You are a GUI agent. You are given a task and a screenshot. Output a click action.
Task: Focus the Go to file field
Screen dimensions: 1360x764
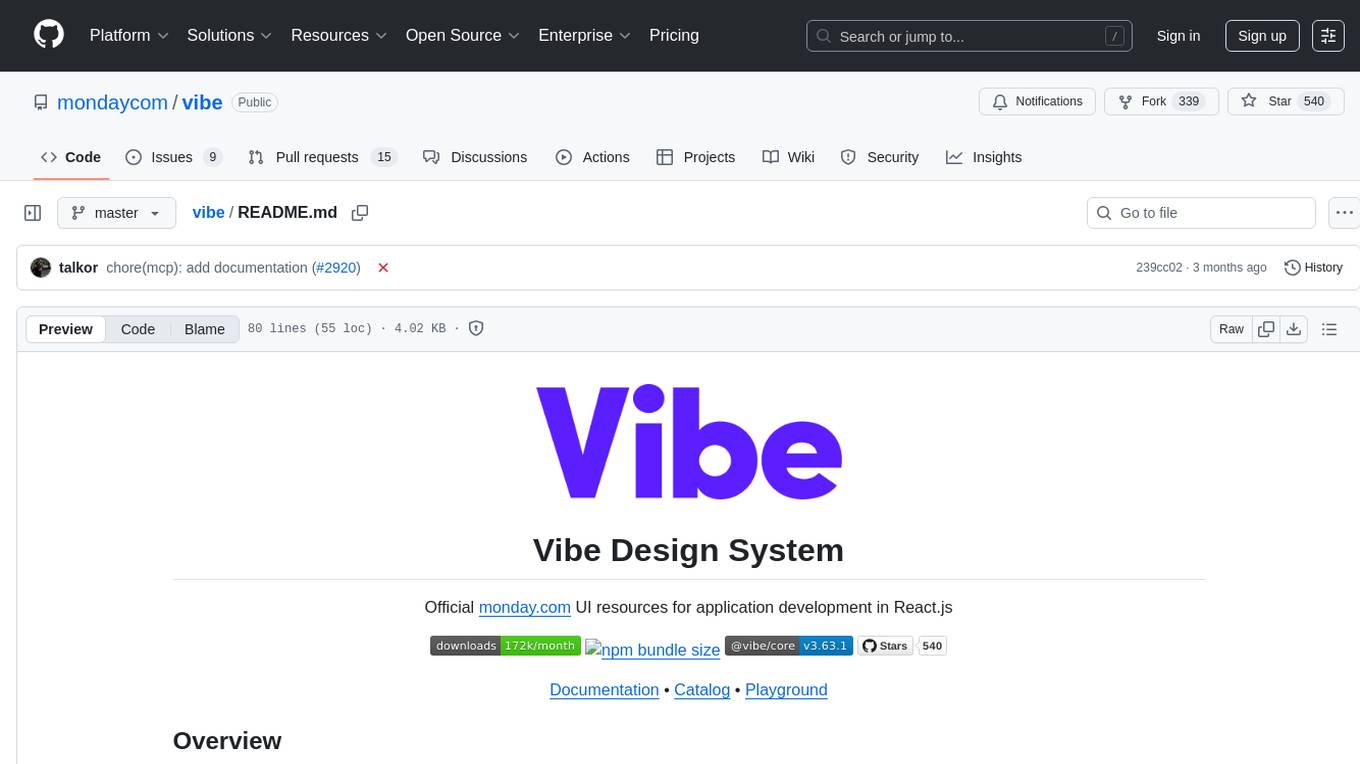point(1201,213)
